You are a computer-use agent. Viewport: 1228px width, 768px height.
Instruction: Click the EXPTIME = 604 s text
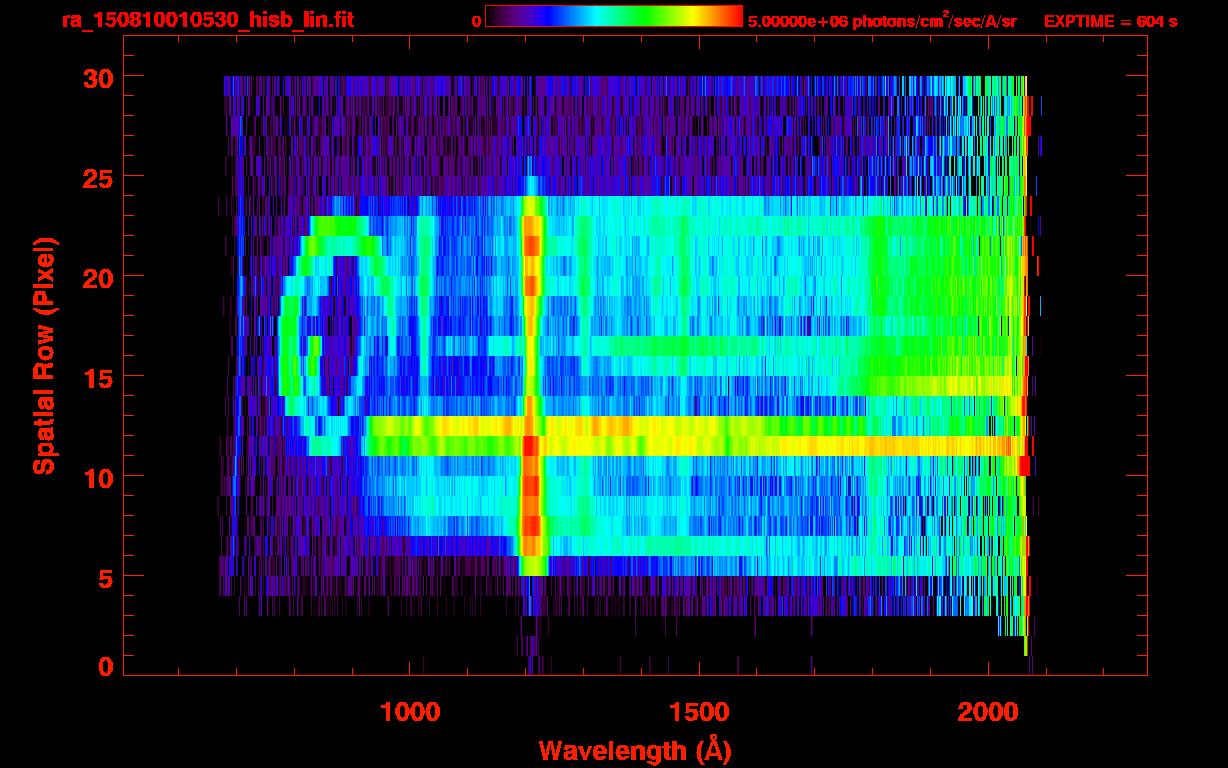(1110, 21)
